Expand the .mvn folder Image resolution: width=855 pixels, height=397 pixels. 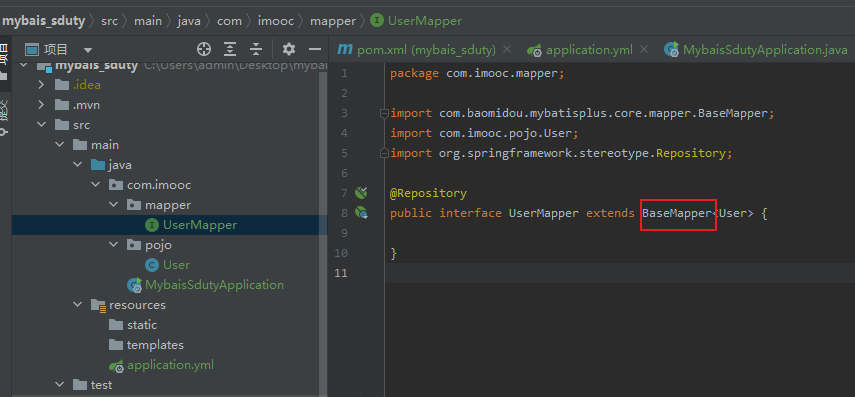tap(41, 105)
